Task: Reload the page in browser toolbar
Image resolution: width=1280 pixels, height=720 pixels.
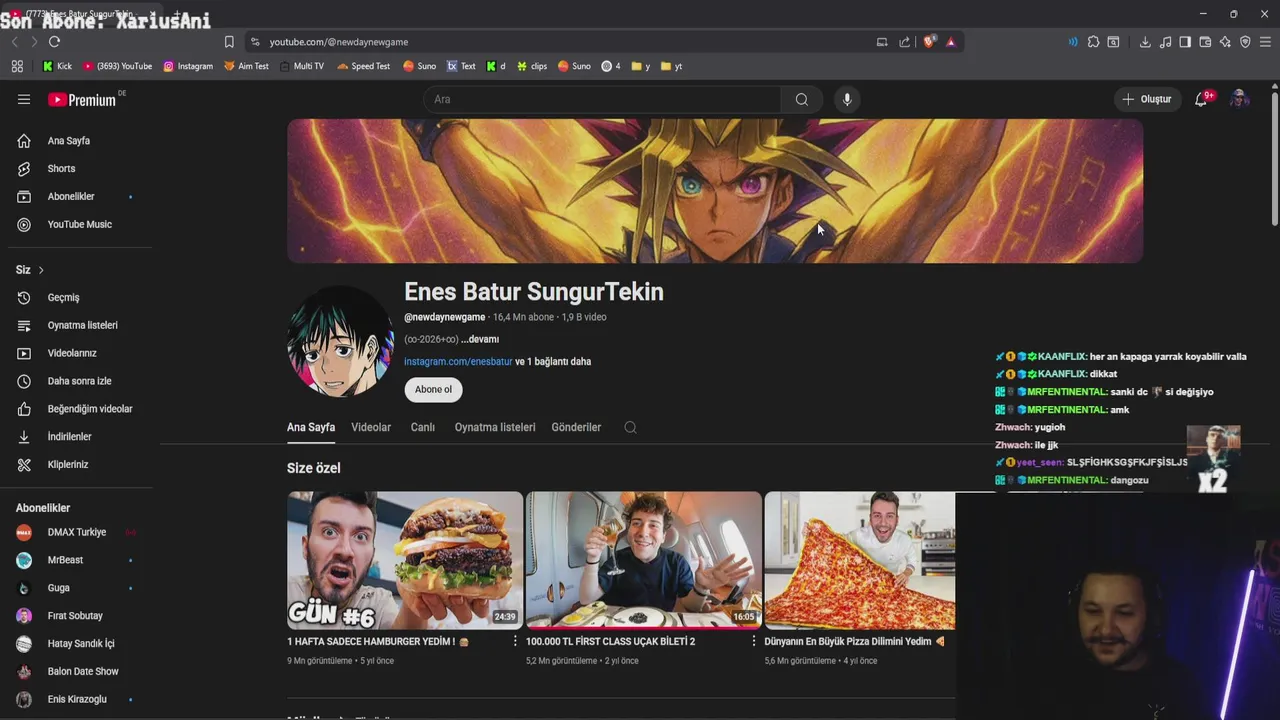Action: pyautogui.click(x=54, y=42)
